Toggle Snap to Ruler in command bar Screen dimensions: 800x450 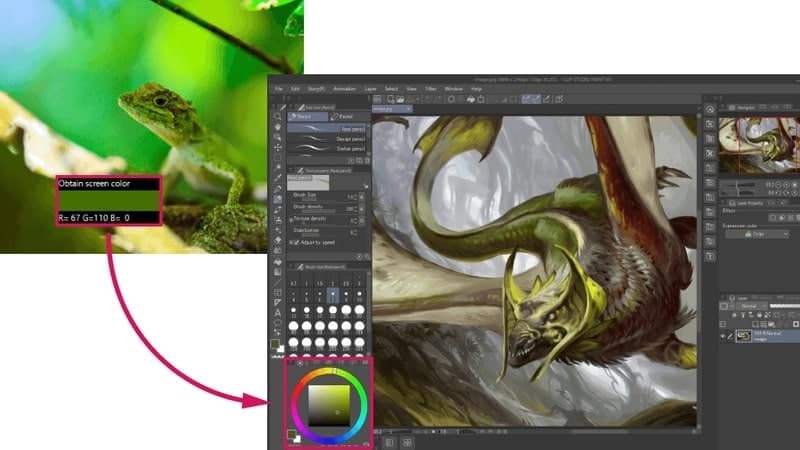tap(526, 99)
